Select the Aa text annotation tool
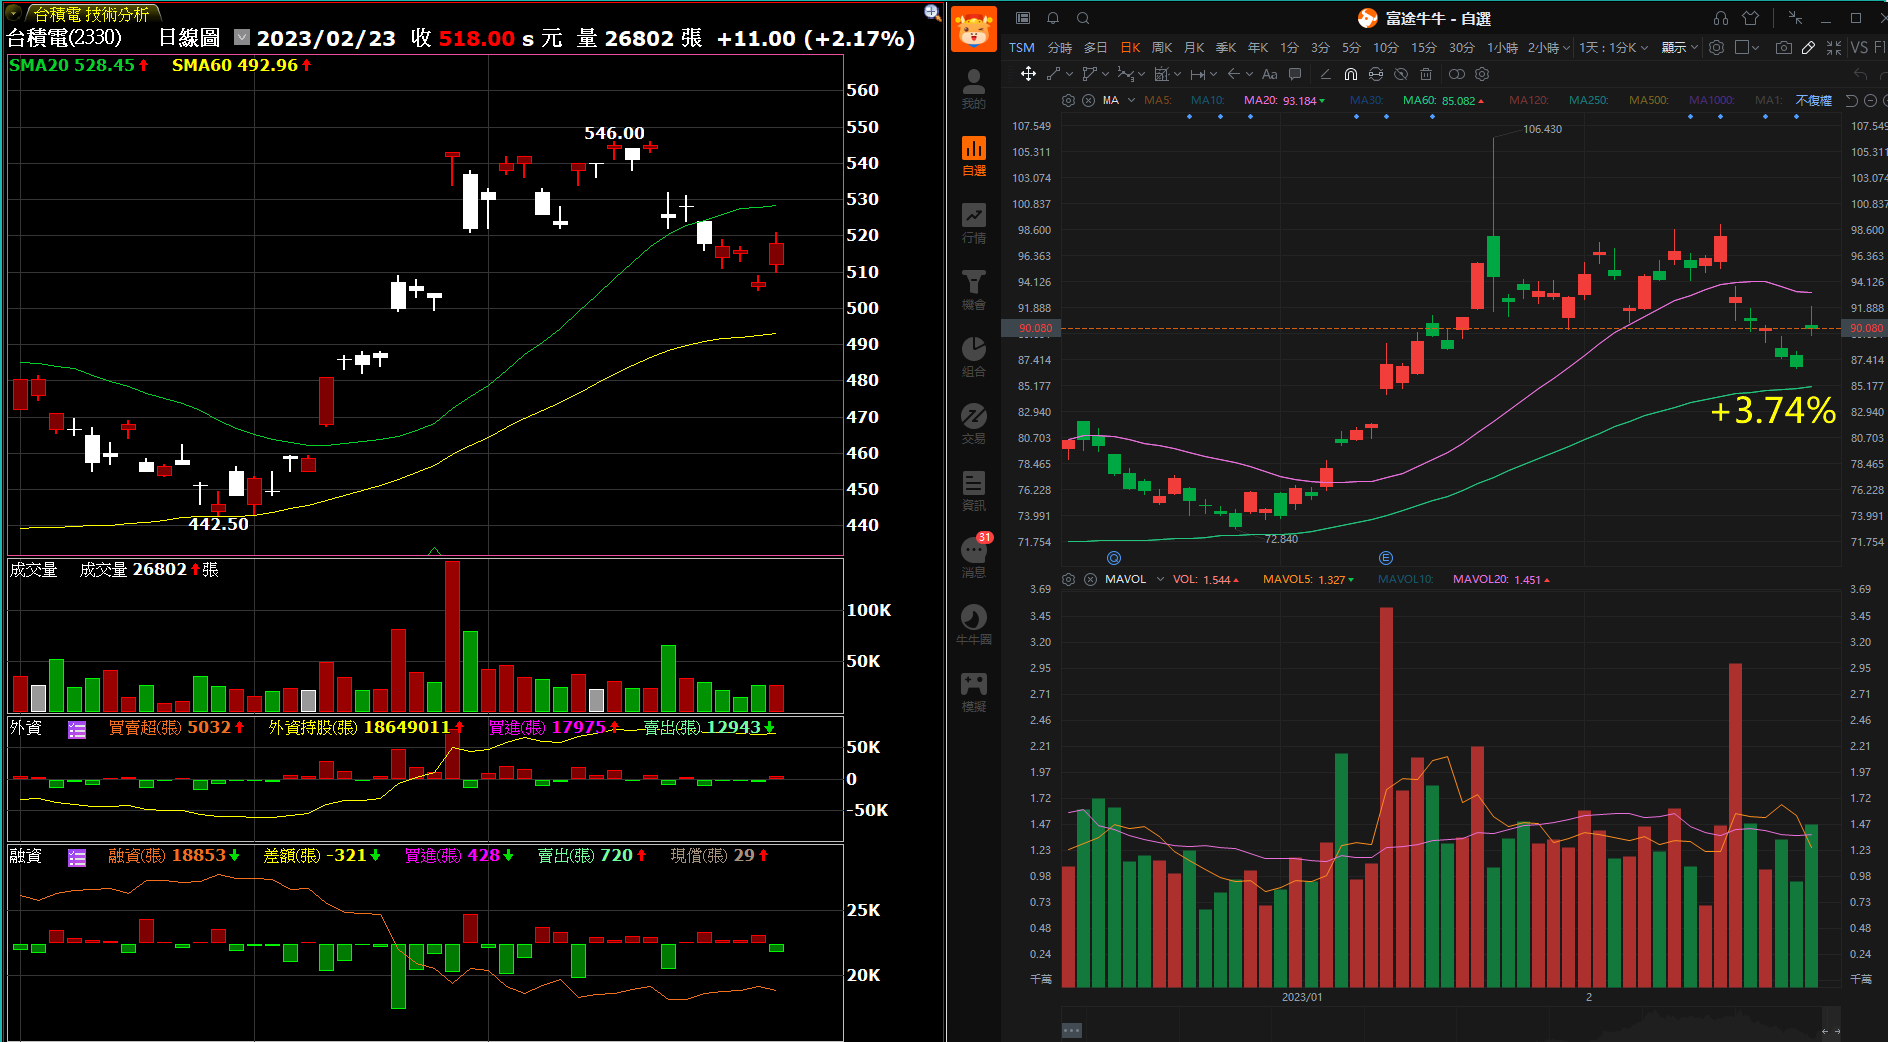Viewport: 1888px width, 1042px height. [1270, 74]
